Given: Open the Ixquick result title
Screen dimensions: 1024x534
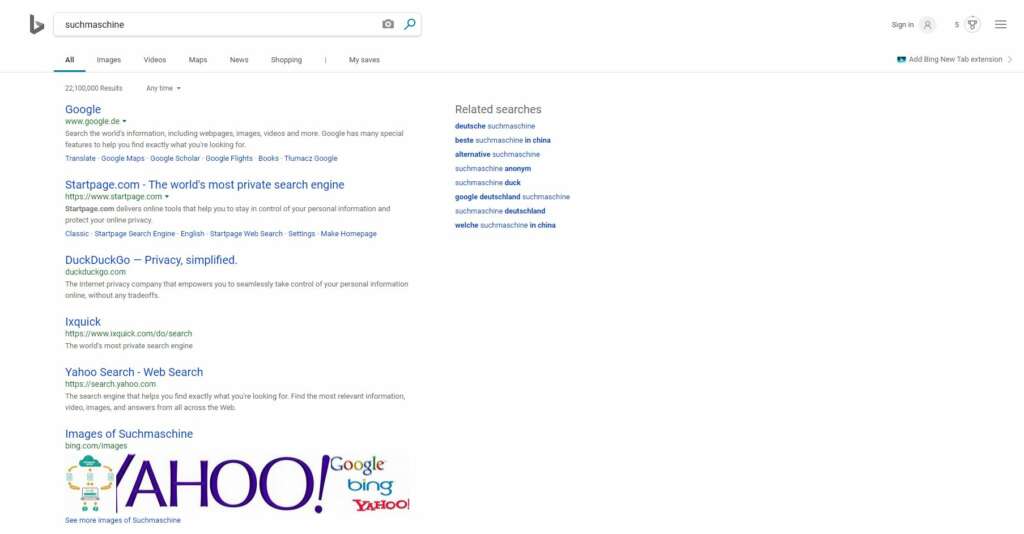Looking at the screenshot, I should 83,322.
